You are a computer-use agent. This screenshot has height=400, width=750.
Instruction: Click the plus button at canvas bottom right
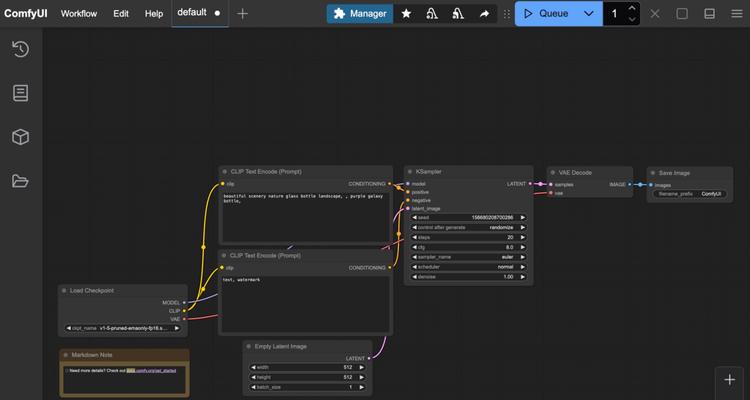pyautogui.click(x=729, y=380)
